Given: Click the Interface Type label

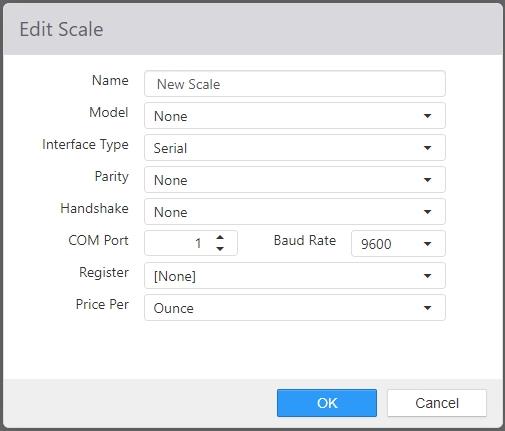Looking at the screenshot, I should point(85,145).
